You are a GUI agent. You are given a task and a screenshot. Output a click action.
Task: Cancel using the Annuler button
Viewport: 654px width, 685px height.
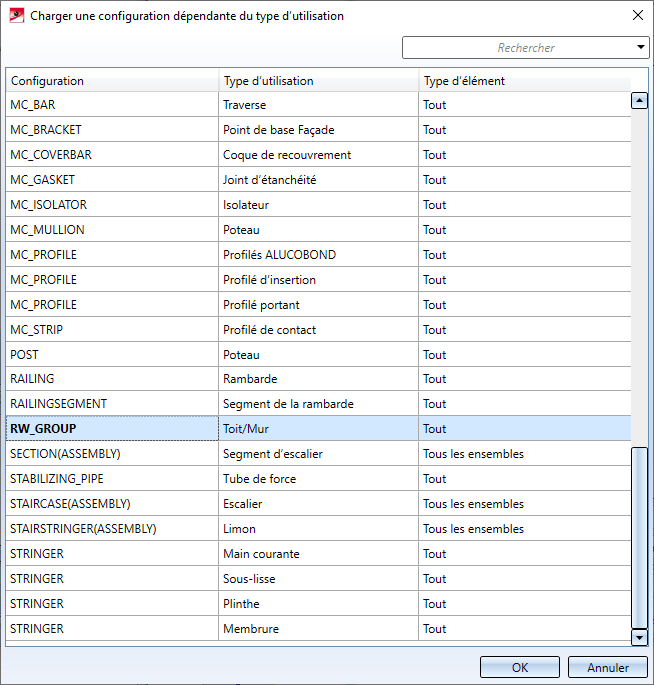point(607,667)
